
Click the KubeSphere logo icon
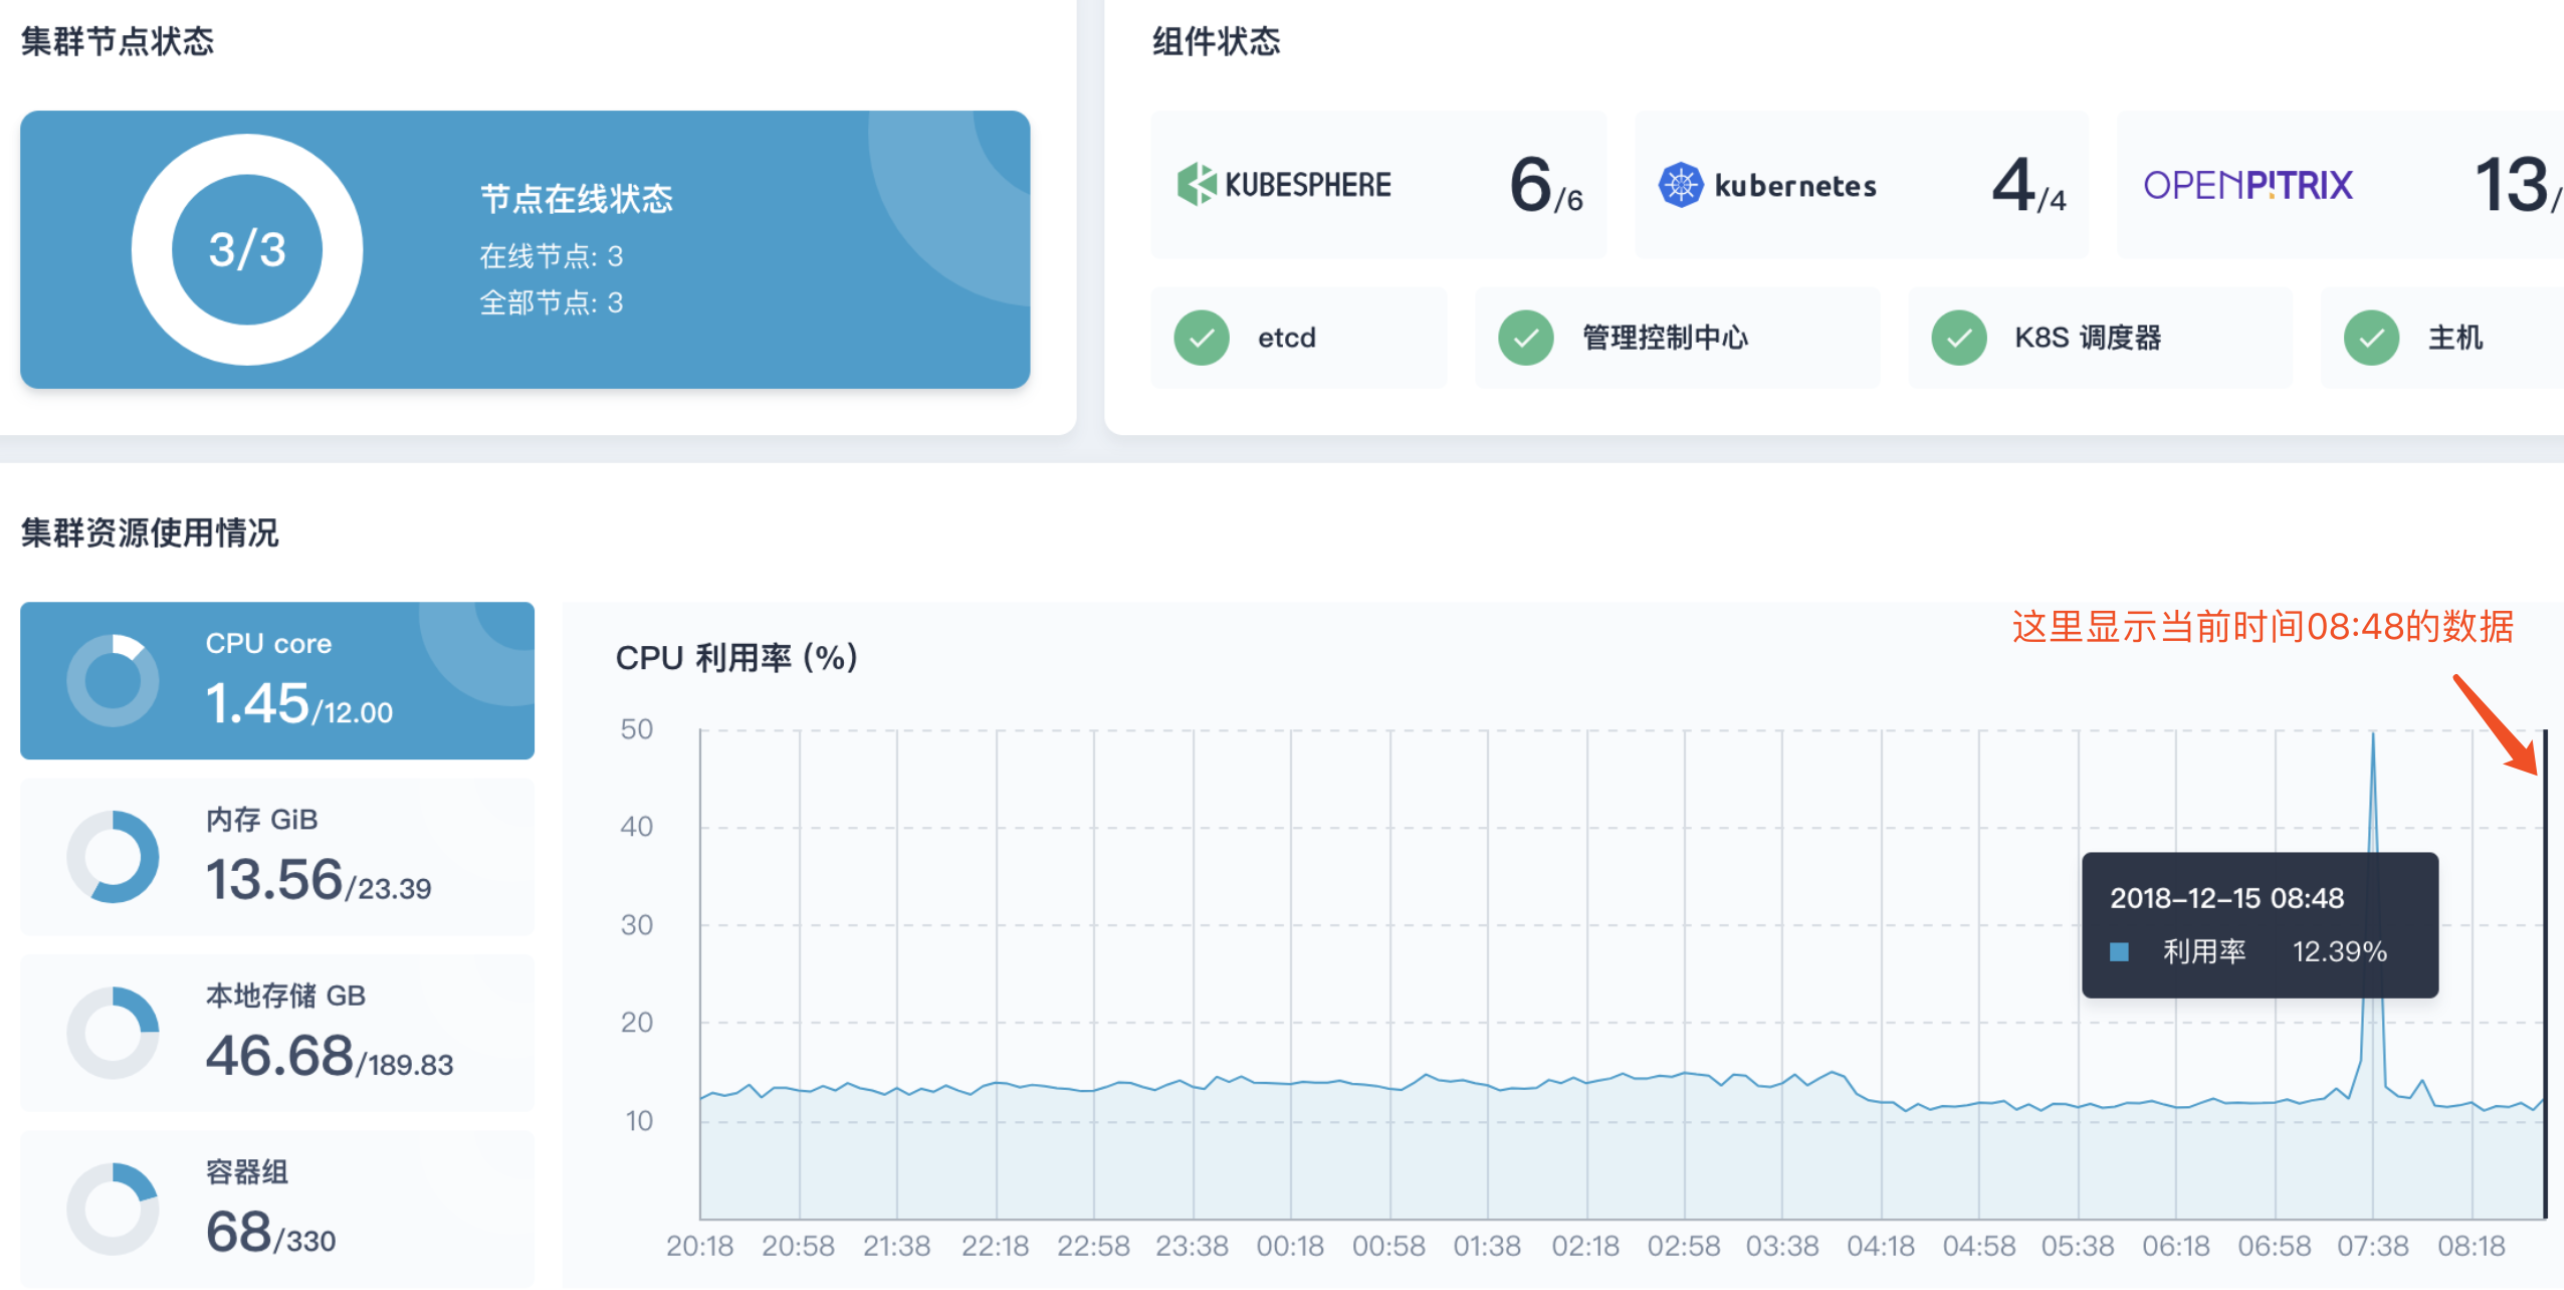[x=1196, y=184]
